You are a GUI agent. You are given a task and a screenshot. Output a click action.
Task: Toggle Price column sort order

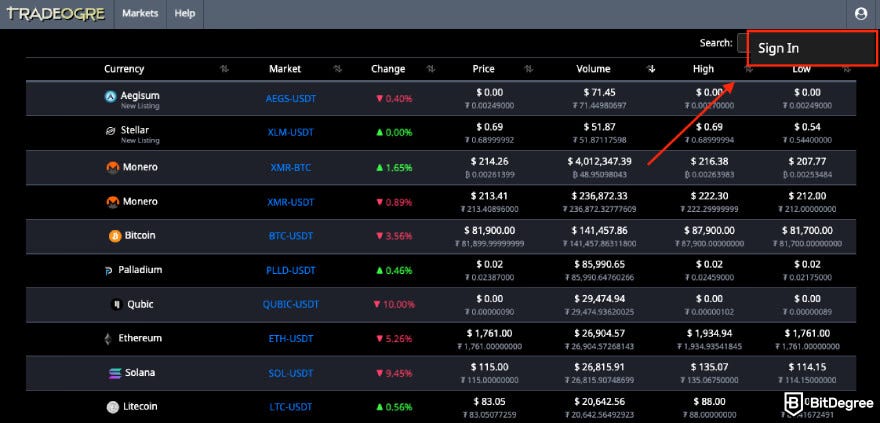[x=529, y=69]
